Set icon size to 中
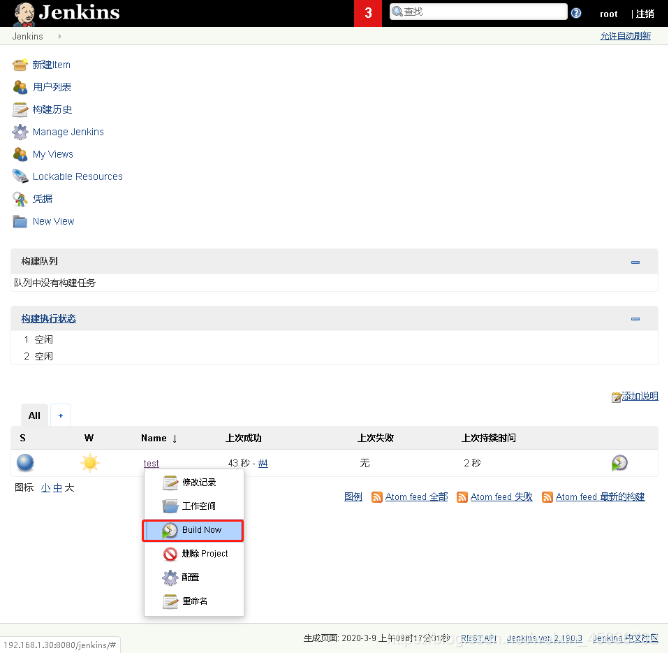The height and width of the screenshot is (657, 668). pyautogui.click(x=58, y=488)
